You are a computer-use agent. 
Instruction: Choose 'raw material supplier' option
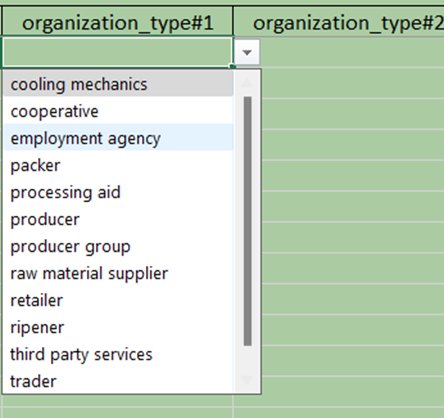(118, 273)
